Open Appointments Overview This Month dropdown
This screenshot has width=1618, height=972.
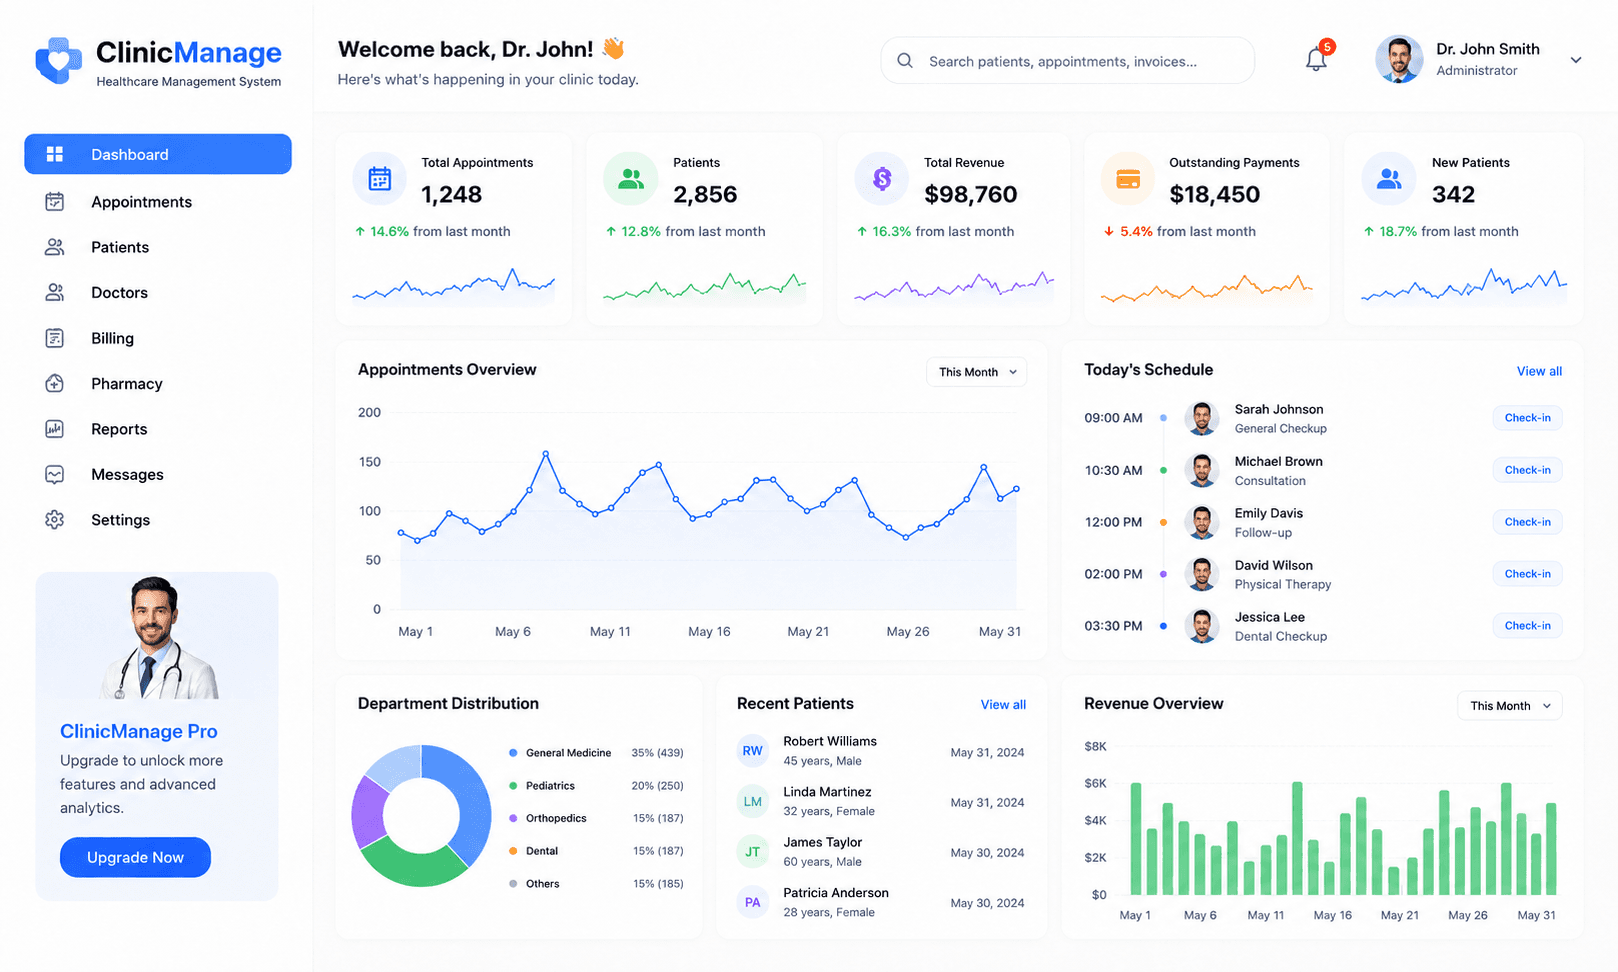[977, 372]
